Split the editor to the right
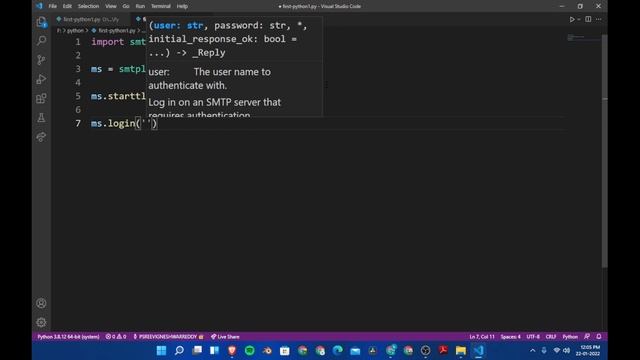 coord(588,19)
